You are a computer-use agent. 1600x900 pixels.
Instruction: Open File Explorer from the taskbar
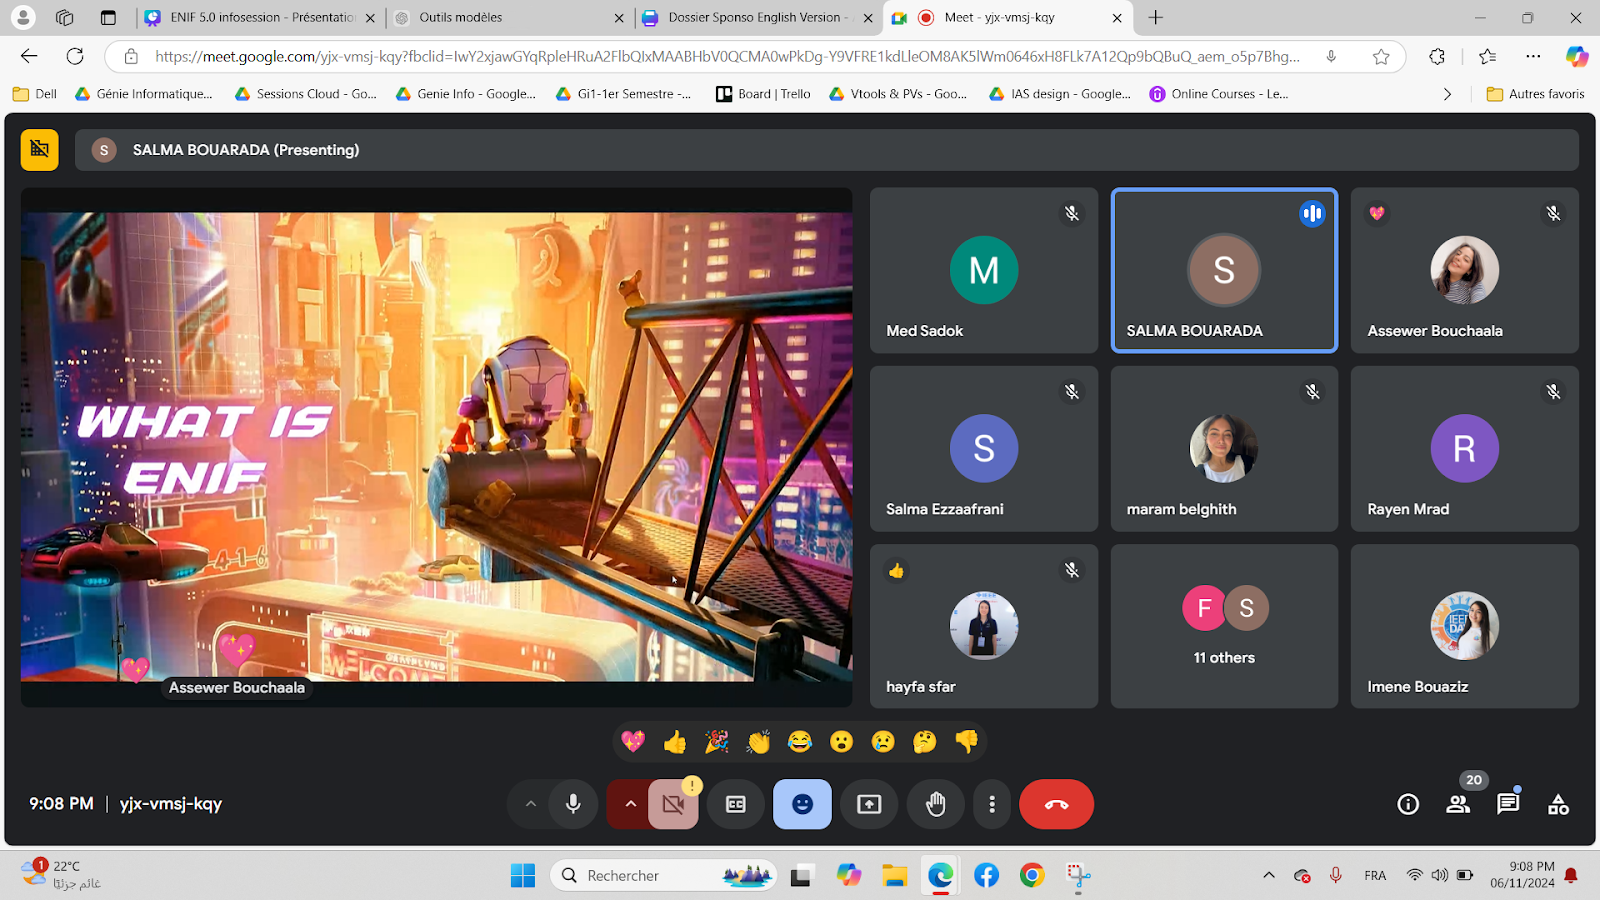[894, 876]
